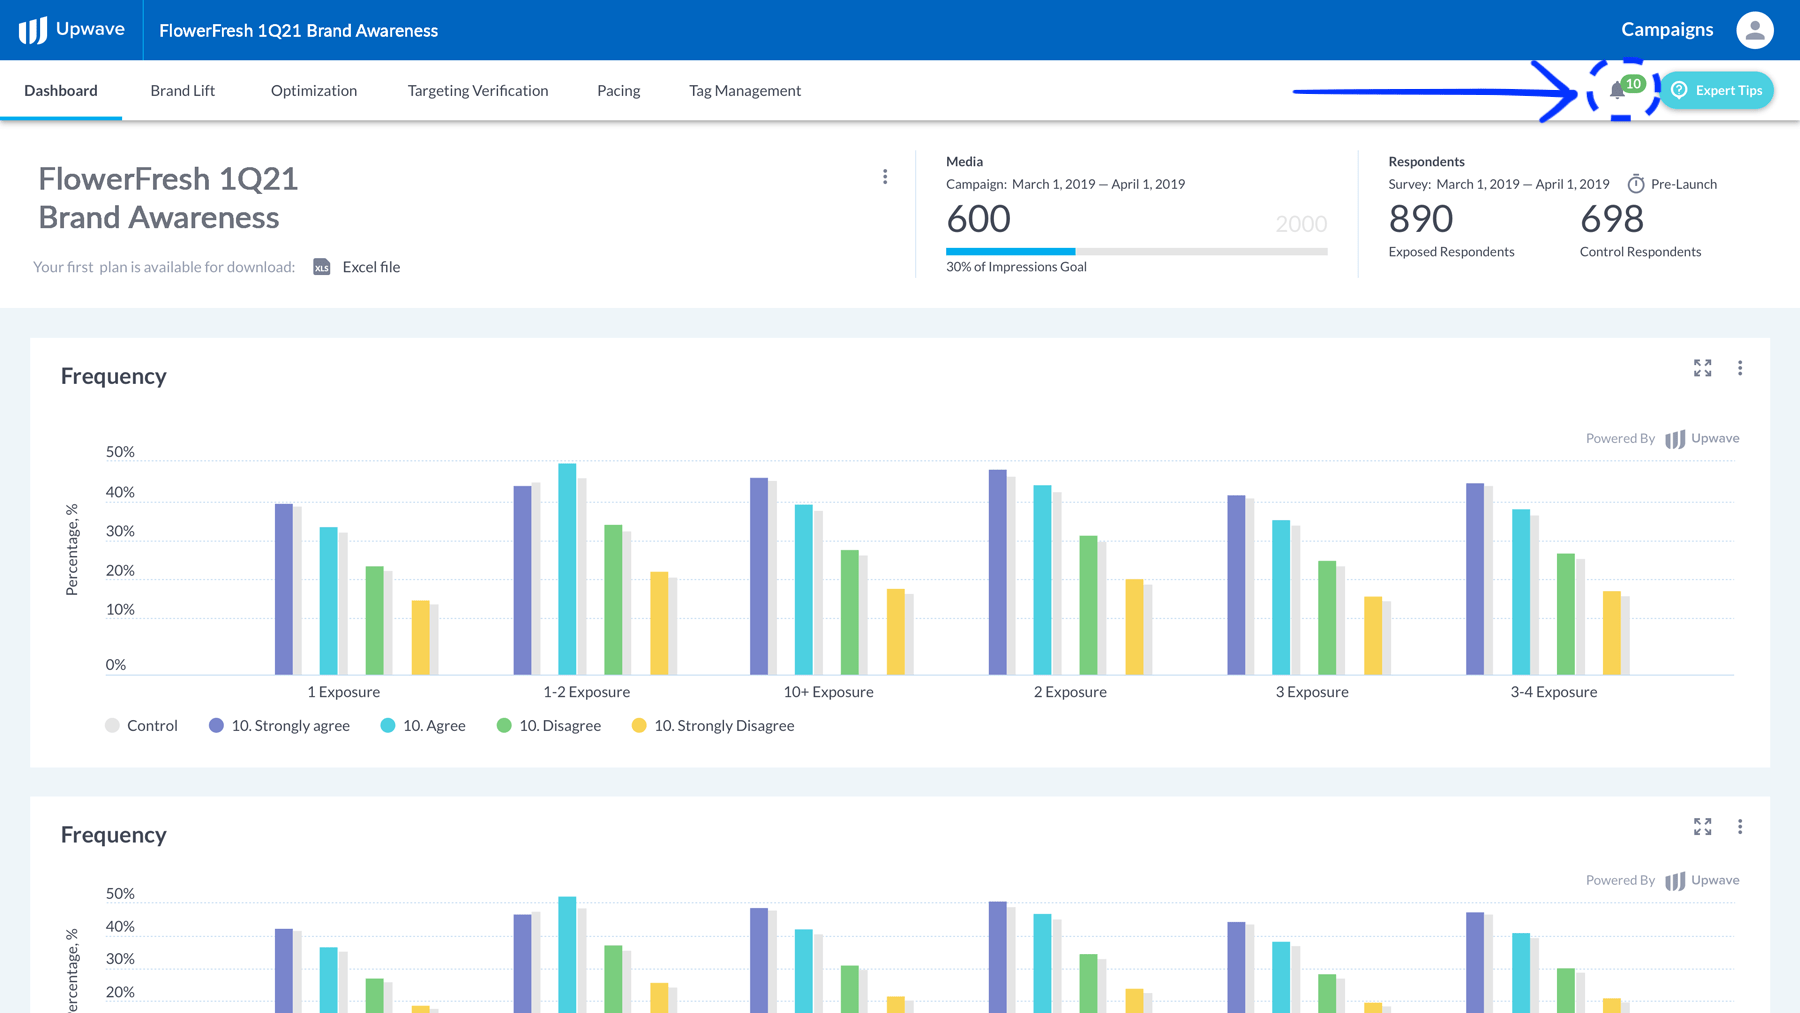This screenshot has height=1013, width=1800.
Task: Open second Frequency chart options menu
Action: pos(1740,826)
